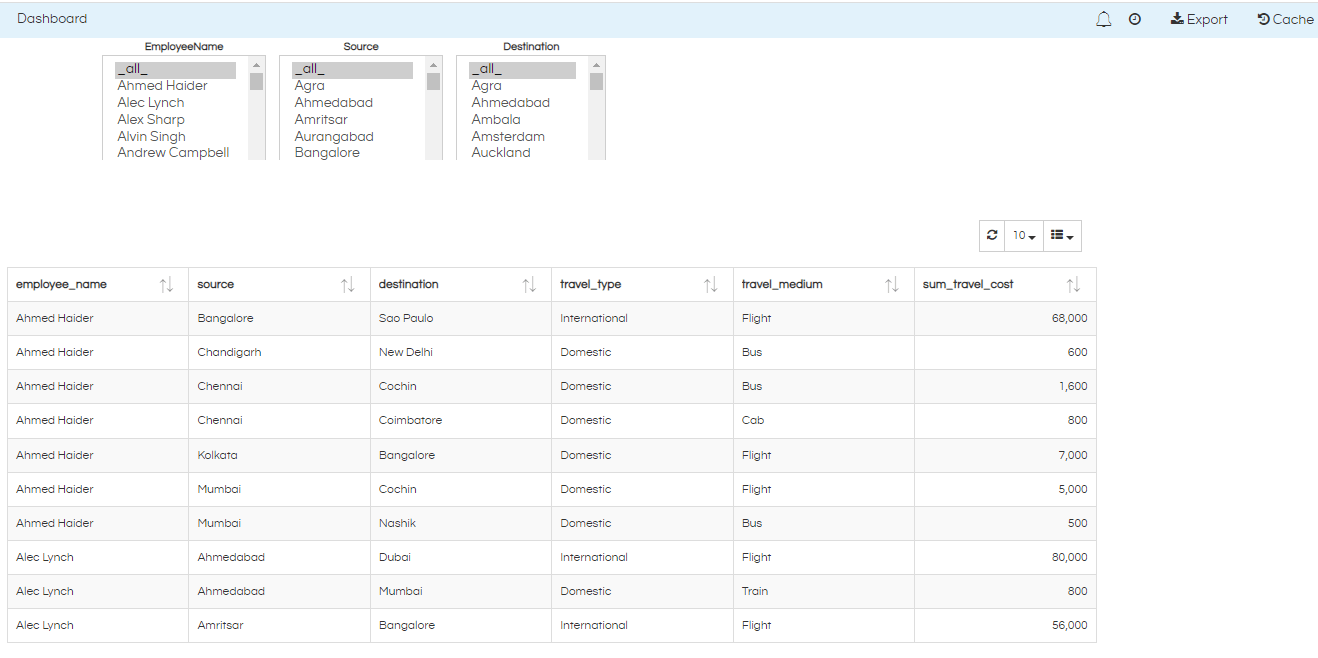This screenshot has width=1318, height=658.
Task: Click the Kolkata source cell
Action: point(279,455)
